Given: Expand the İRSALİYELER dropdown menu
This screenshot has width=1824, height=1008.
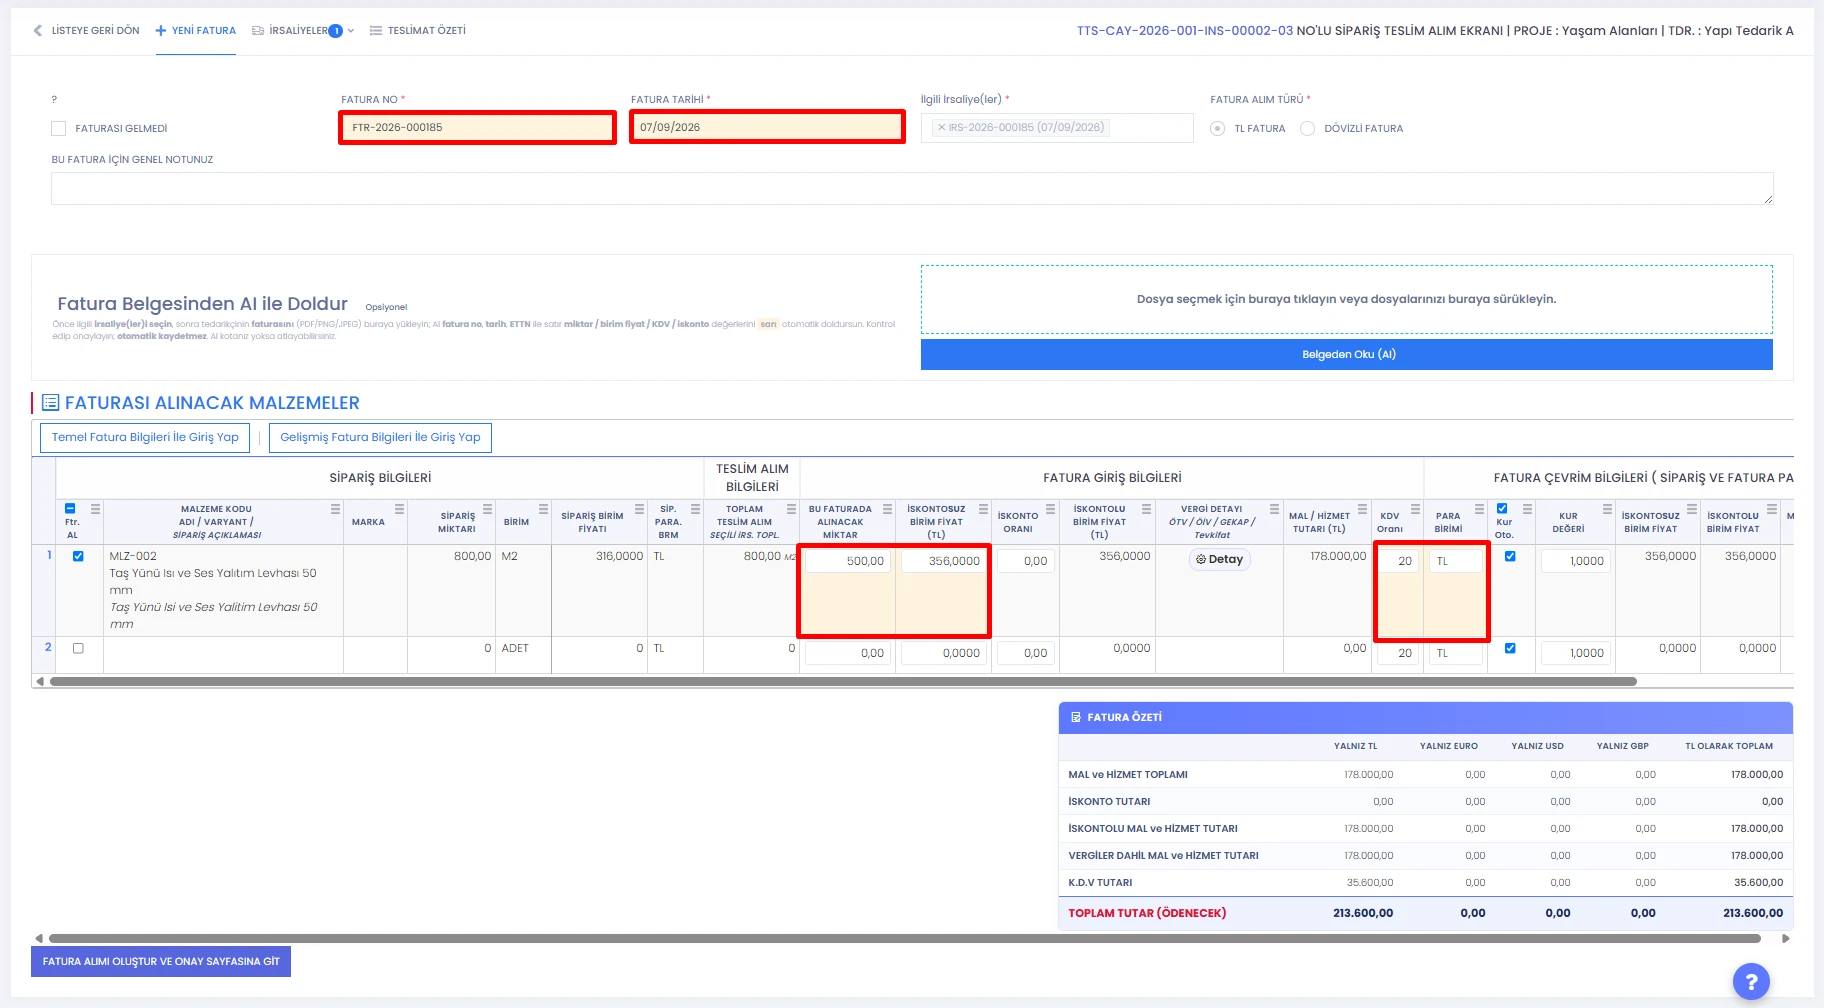Looking at the screenshot, I should point(302,30).
